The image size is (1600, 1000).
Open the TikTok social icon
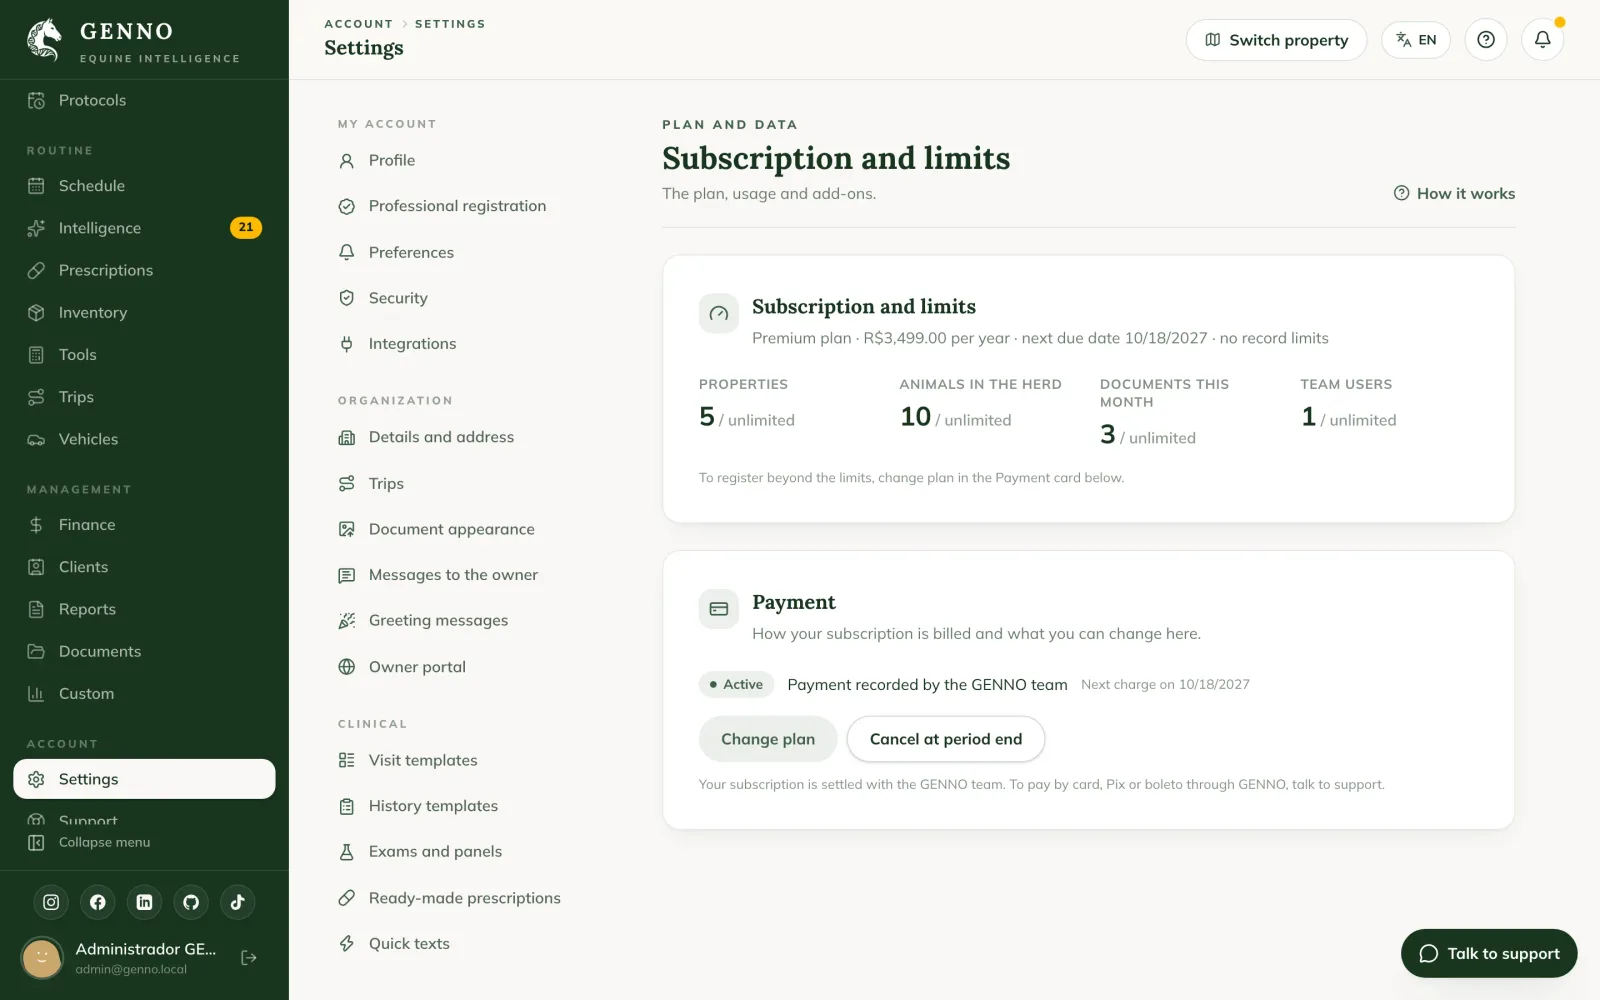coord(238,902)
